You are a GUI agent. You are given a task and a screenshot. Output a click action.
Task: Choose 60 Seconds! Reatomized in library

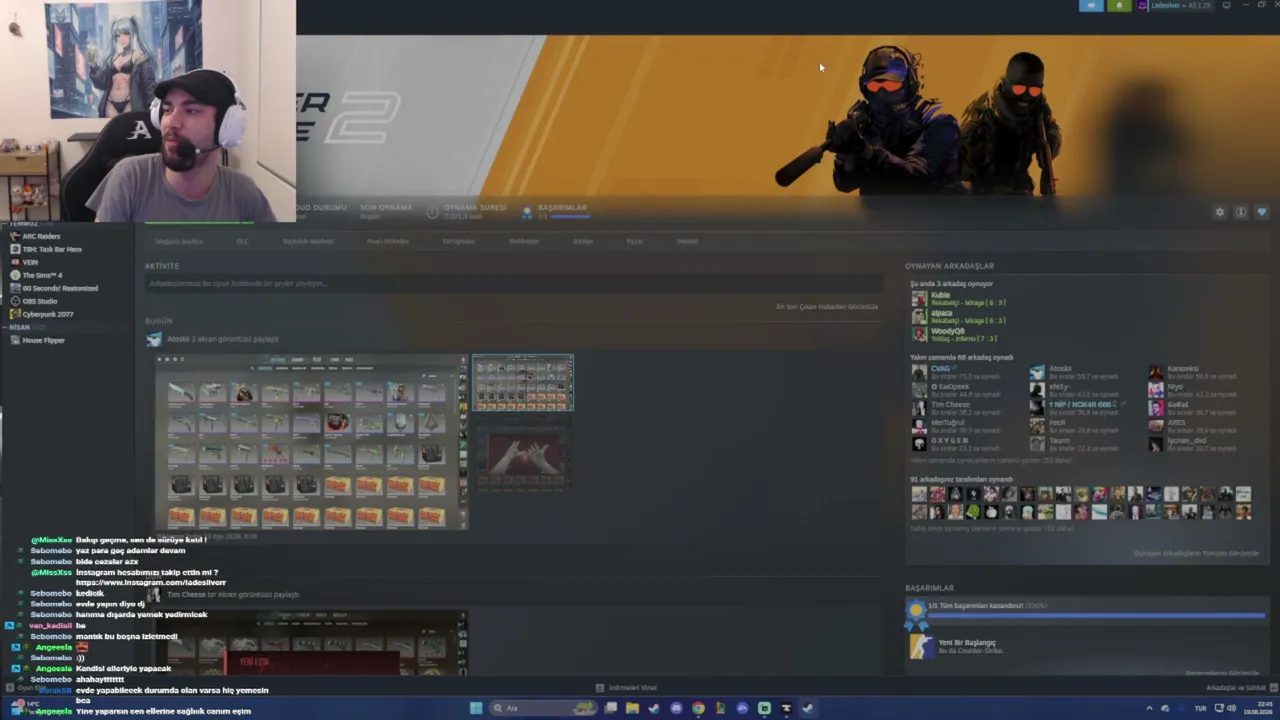(x=60, y=288)
